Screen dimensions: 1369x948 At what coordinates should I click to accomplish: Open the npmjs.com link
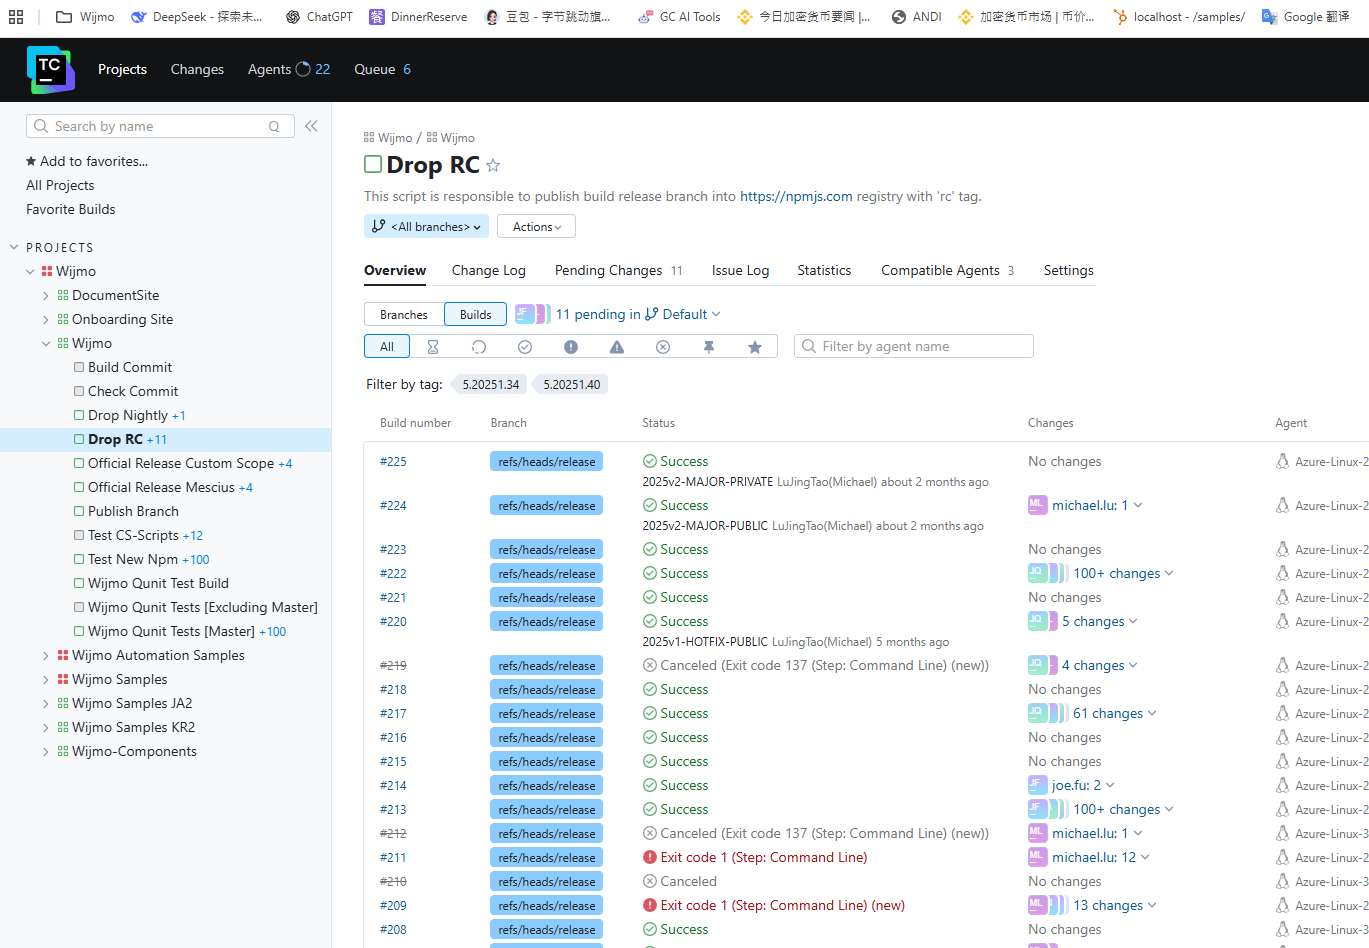796,196
